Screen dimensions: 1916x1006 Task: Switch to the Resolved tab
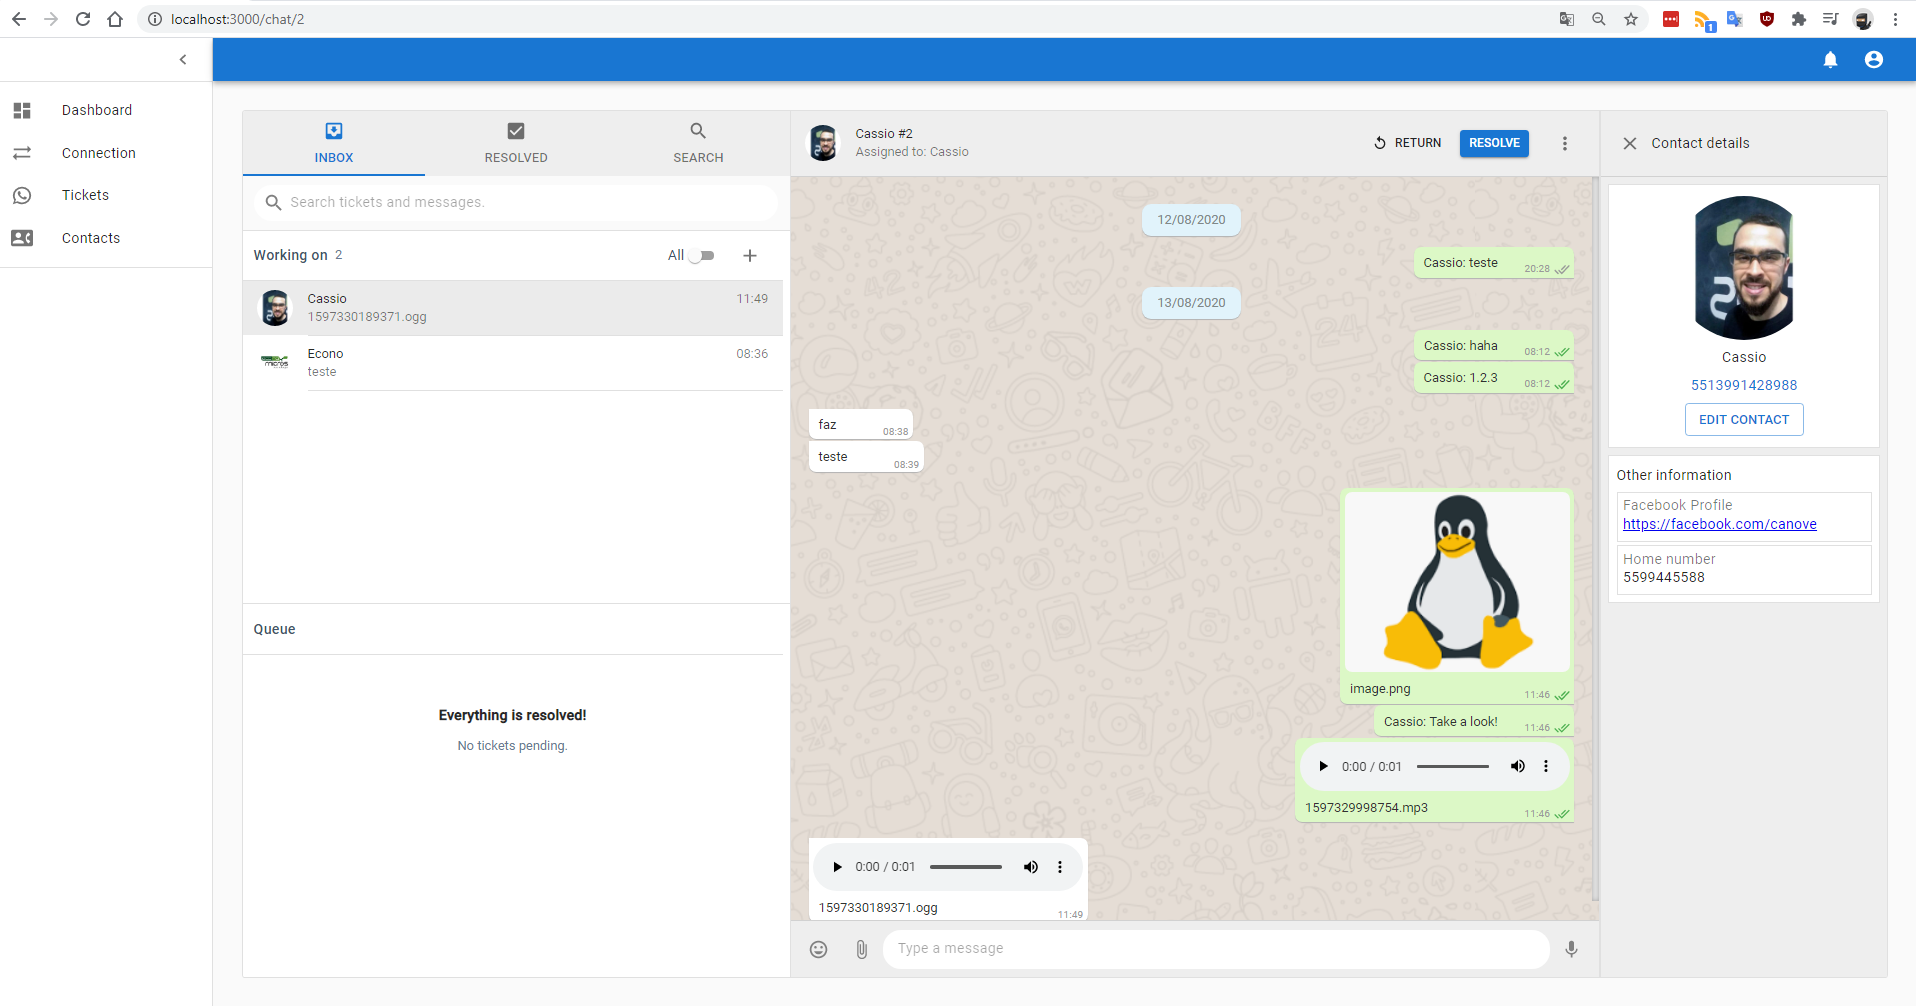(x=516, y=143)
